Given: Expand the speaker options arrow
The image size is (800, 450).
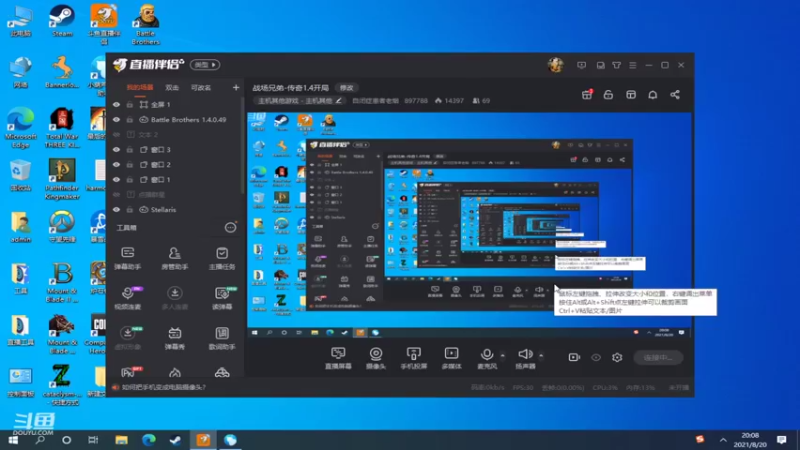Looking at the screenshot, I should (x=541, y=356).
